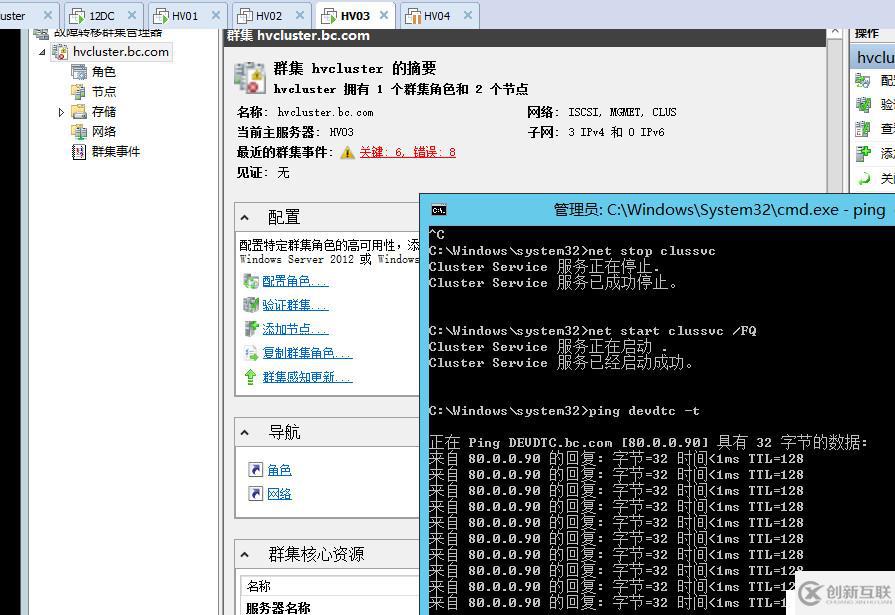
Task: Click the add node icon in actions pane
Action: (863, 154)
